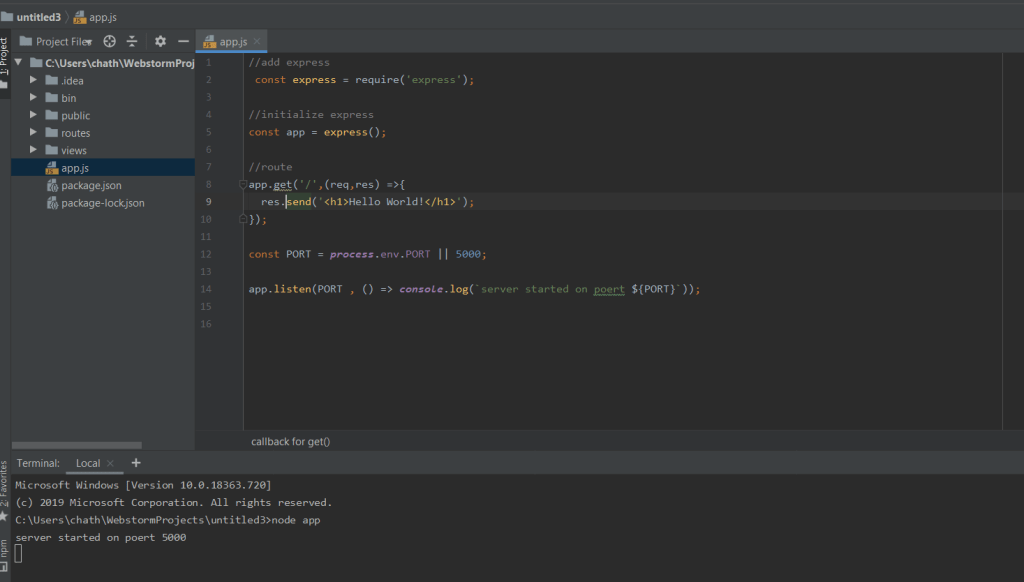Open Project panel settings gear

click(160, 41)
